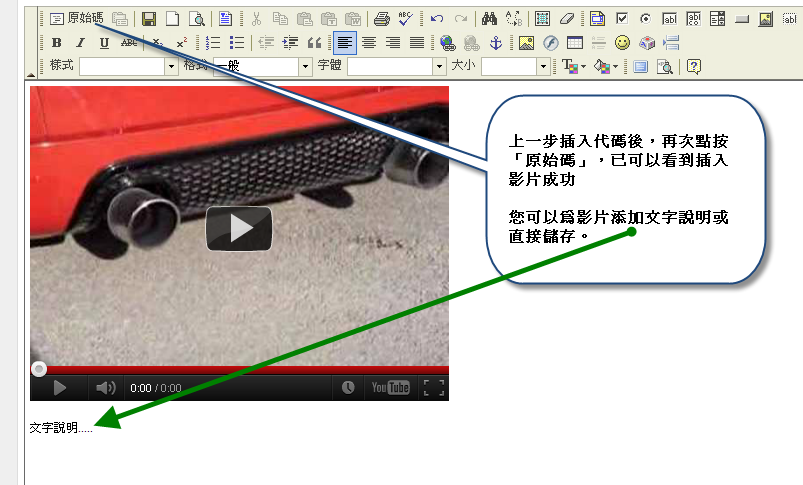Click the Save icon in toolbar

point(149,18)
